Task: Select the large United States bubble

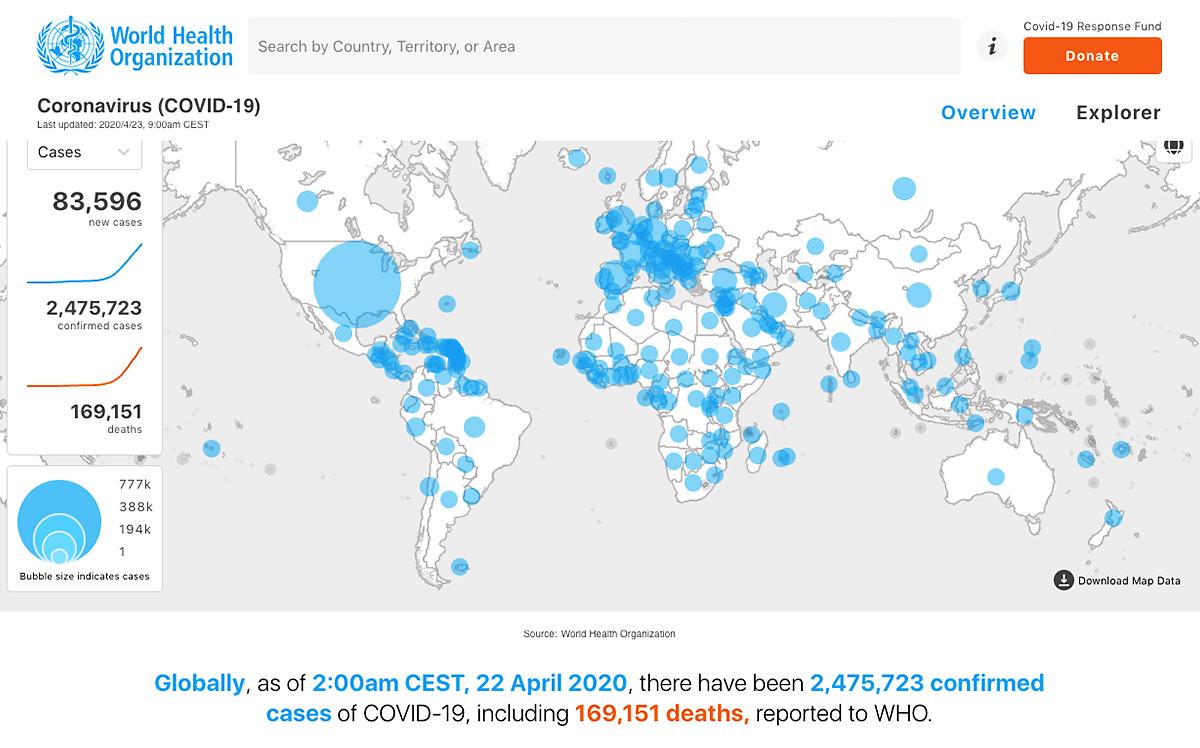Action: coord(357,284)
